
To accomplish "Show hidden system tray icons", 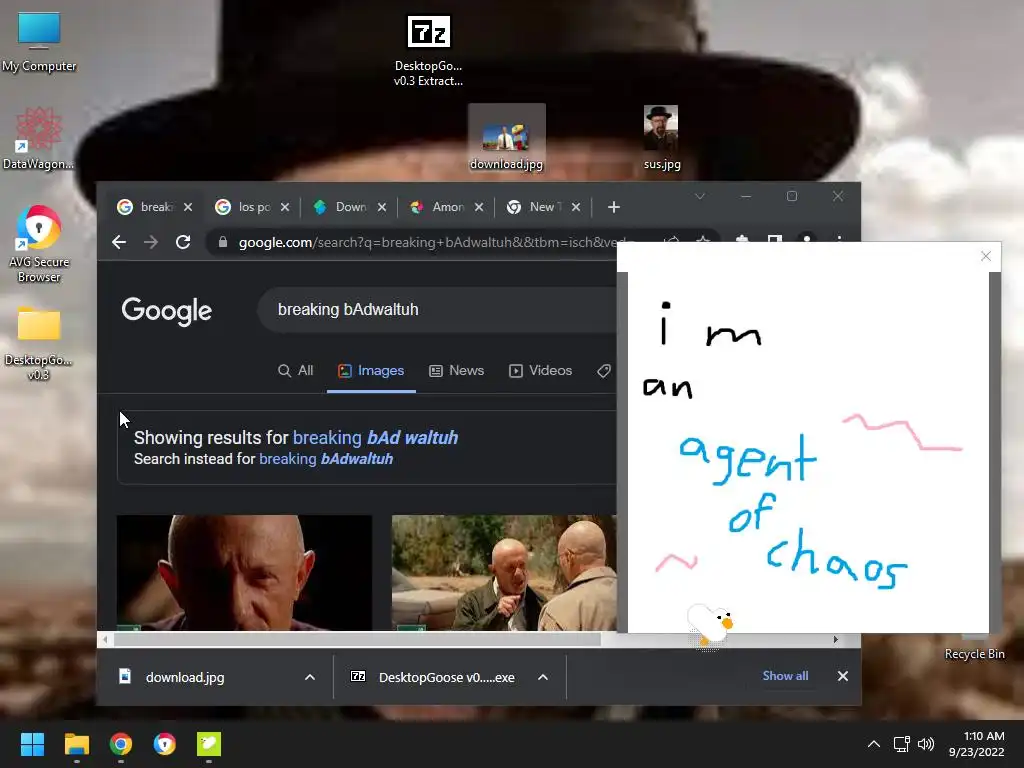I will point(873,744).
